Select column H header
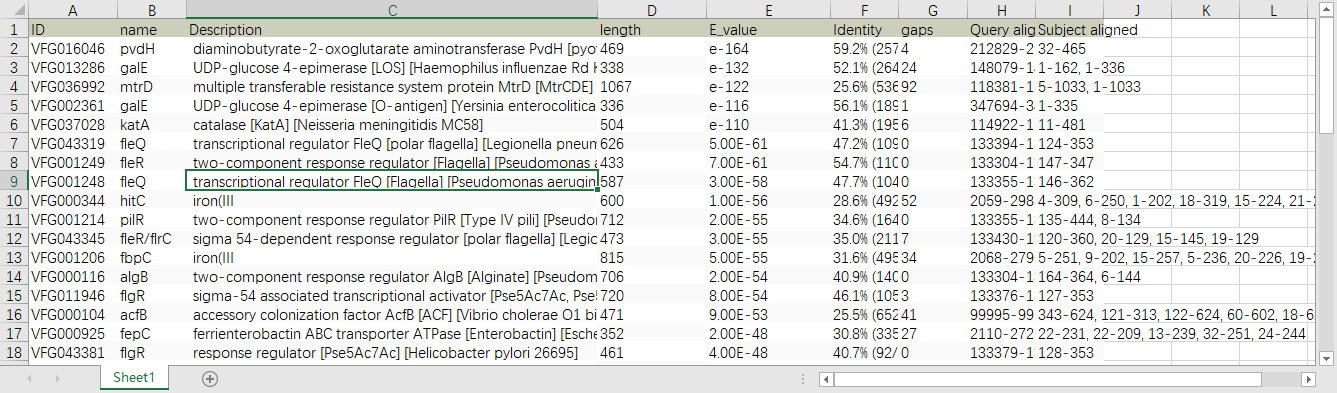The width and height of the screenshot is (1337, 393). click(1002, 10)
